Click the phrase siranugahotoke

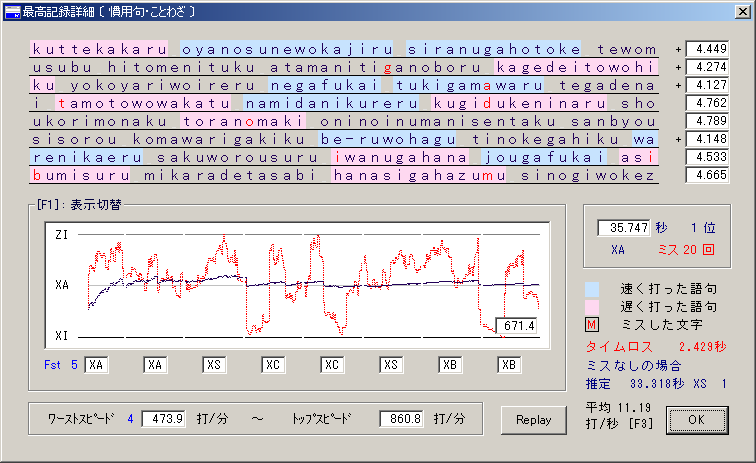pyautogui.click(x=494, y=49)
